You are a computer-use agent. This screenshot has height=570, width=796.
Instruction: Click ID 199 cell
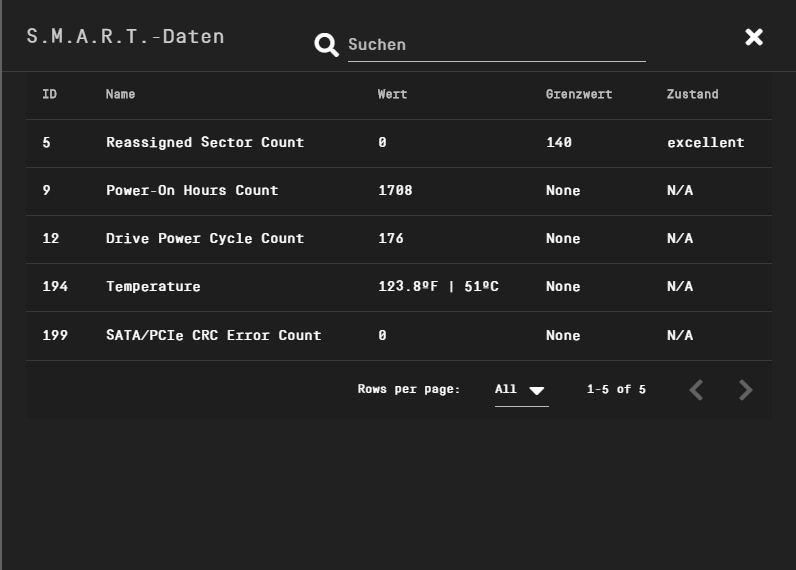point(55,336)
